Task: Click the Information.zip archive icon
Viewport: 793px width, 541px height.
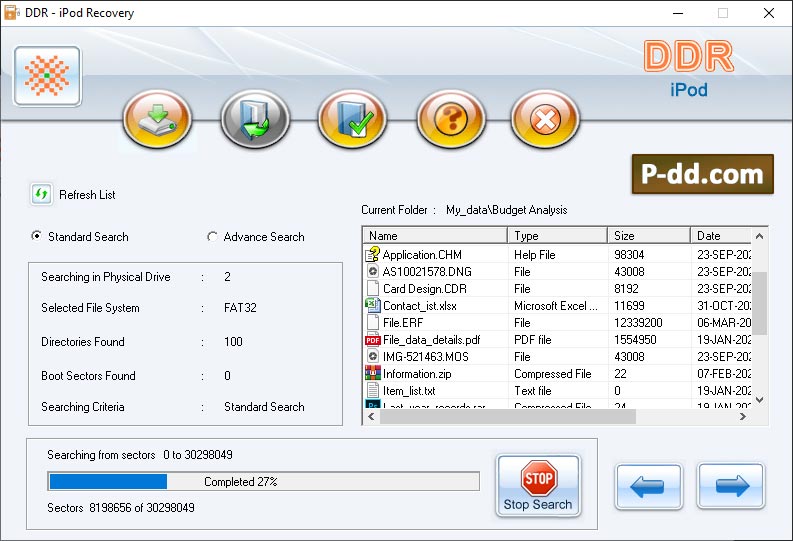Action: pyautogui.click(x=373, y=373)
